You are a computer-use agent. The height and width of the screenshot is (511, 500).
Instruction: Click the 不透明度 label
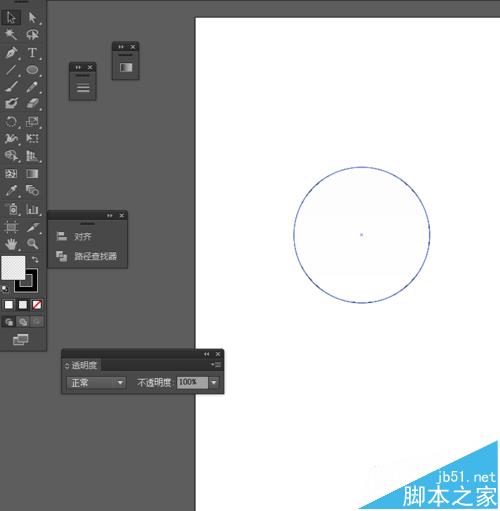tap(154, 383)
